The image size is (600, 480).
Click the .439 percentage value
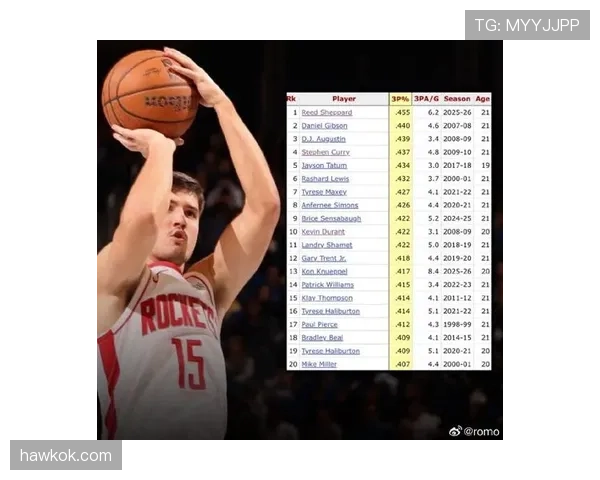403,139
